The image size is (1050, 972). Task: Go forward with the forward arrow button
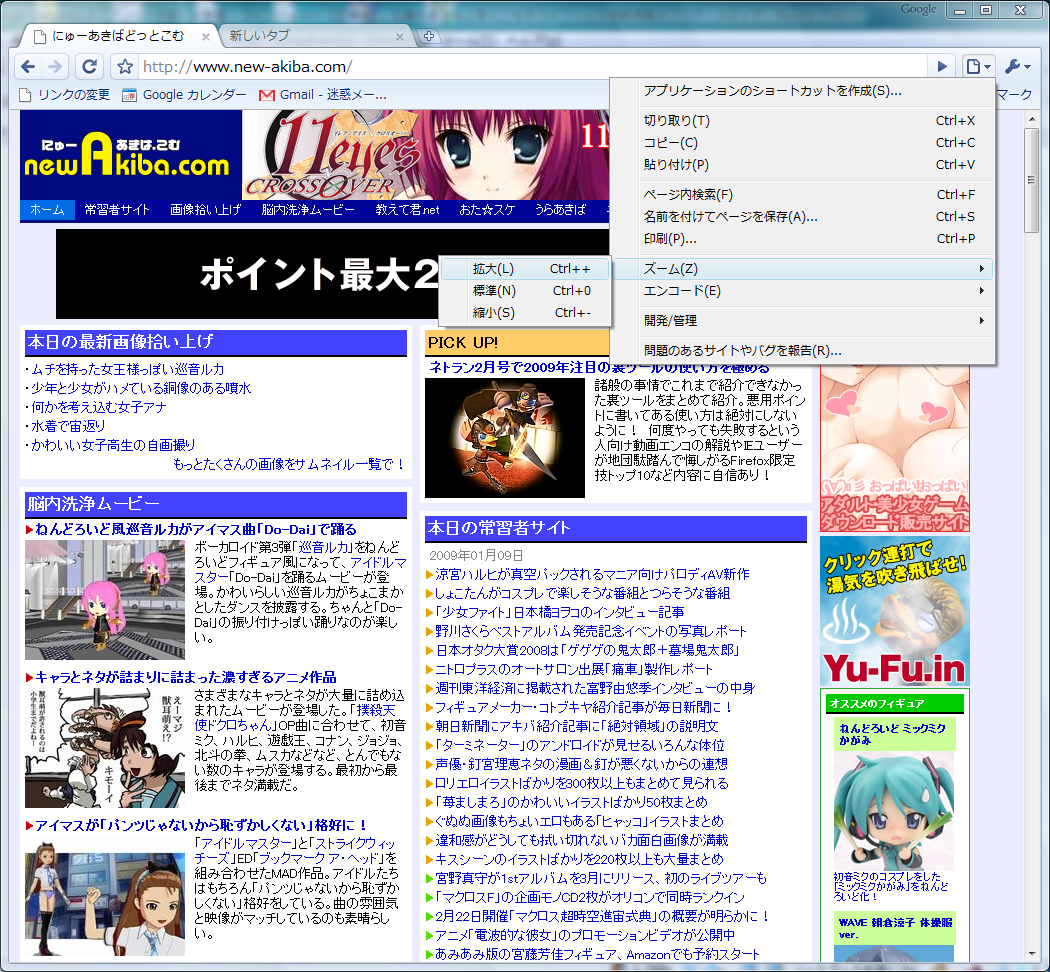tap(56, 66)
